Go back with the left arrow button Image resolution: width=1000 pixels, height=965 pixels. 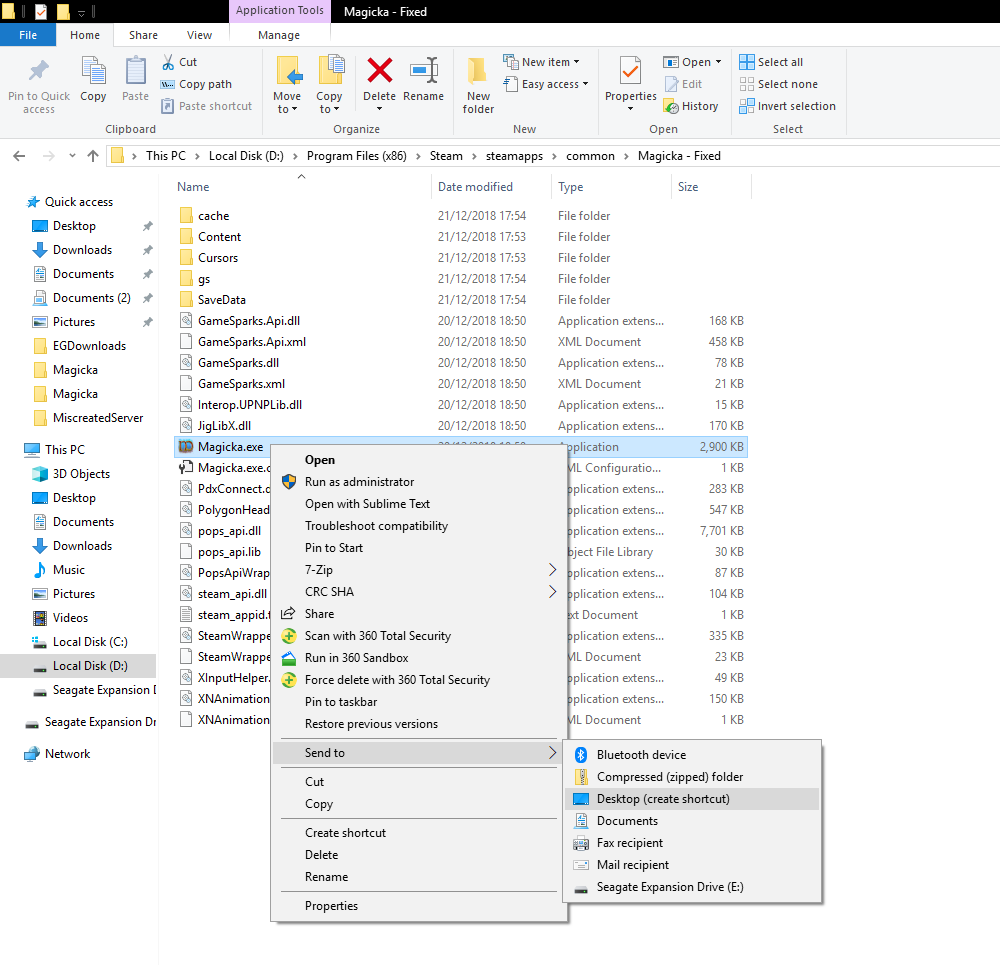pyautogui.click(x=19, y=156)
